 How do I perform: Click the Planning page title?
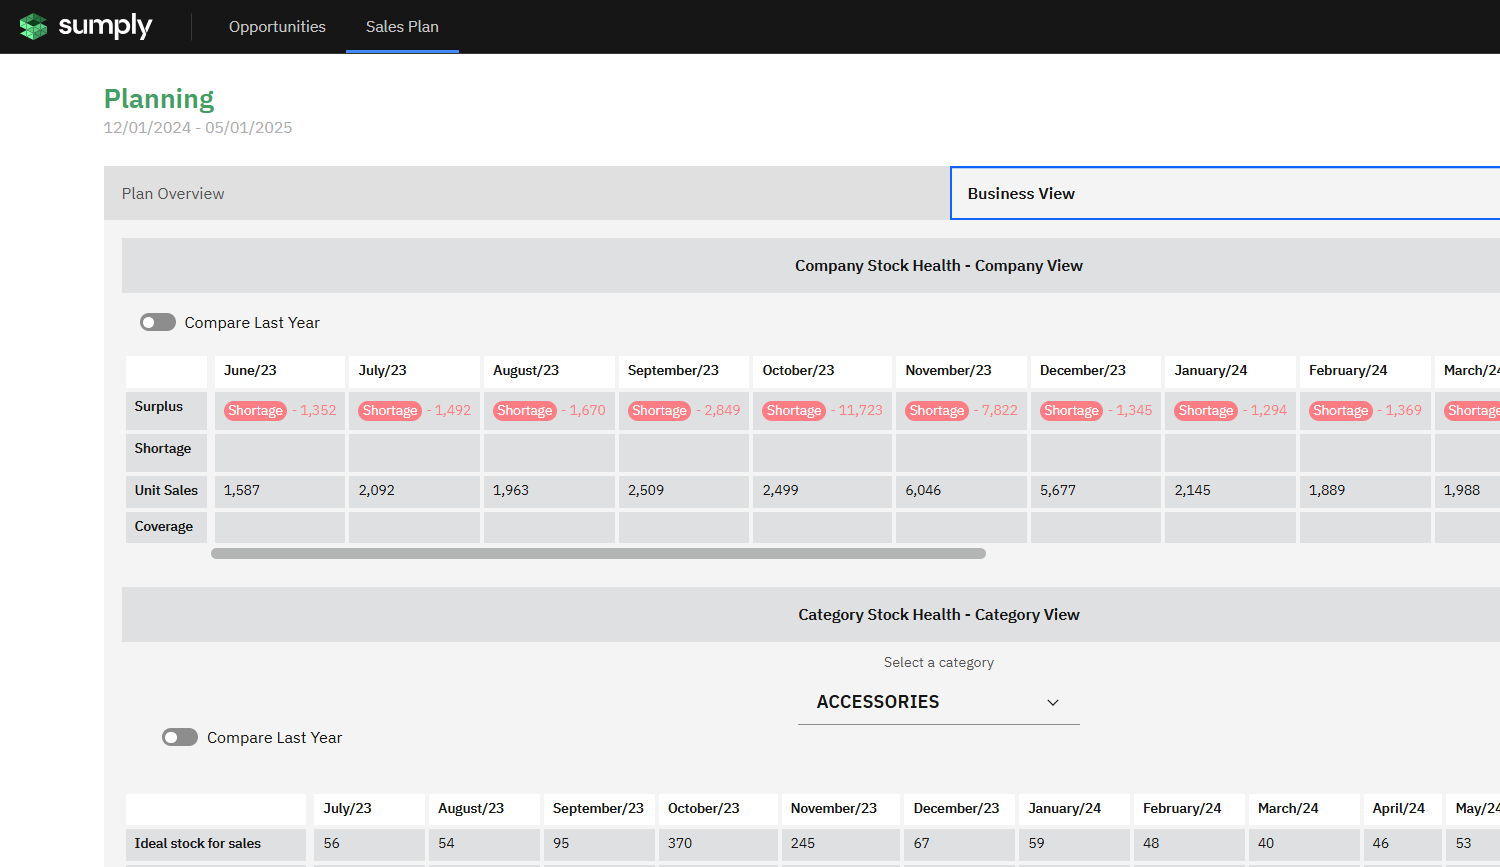click(x=159, y=99)
